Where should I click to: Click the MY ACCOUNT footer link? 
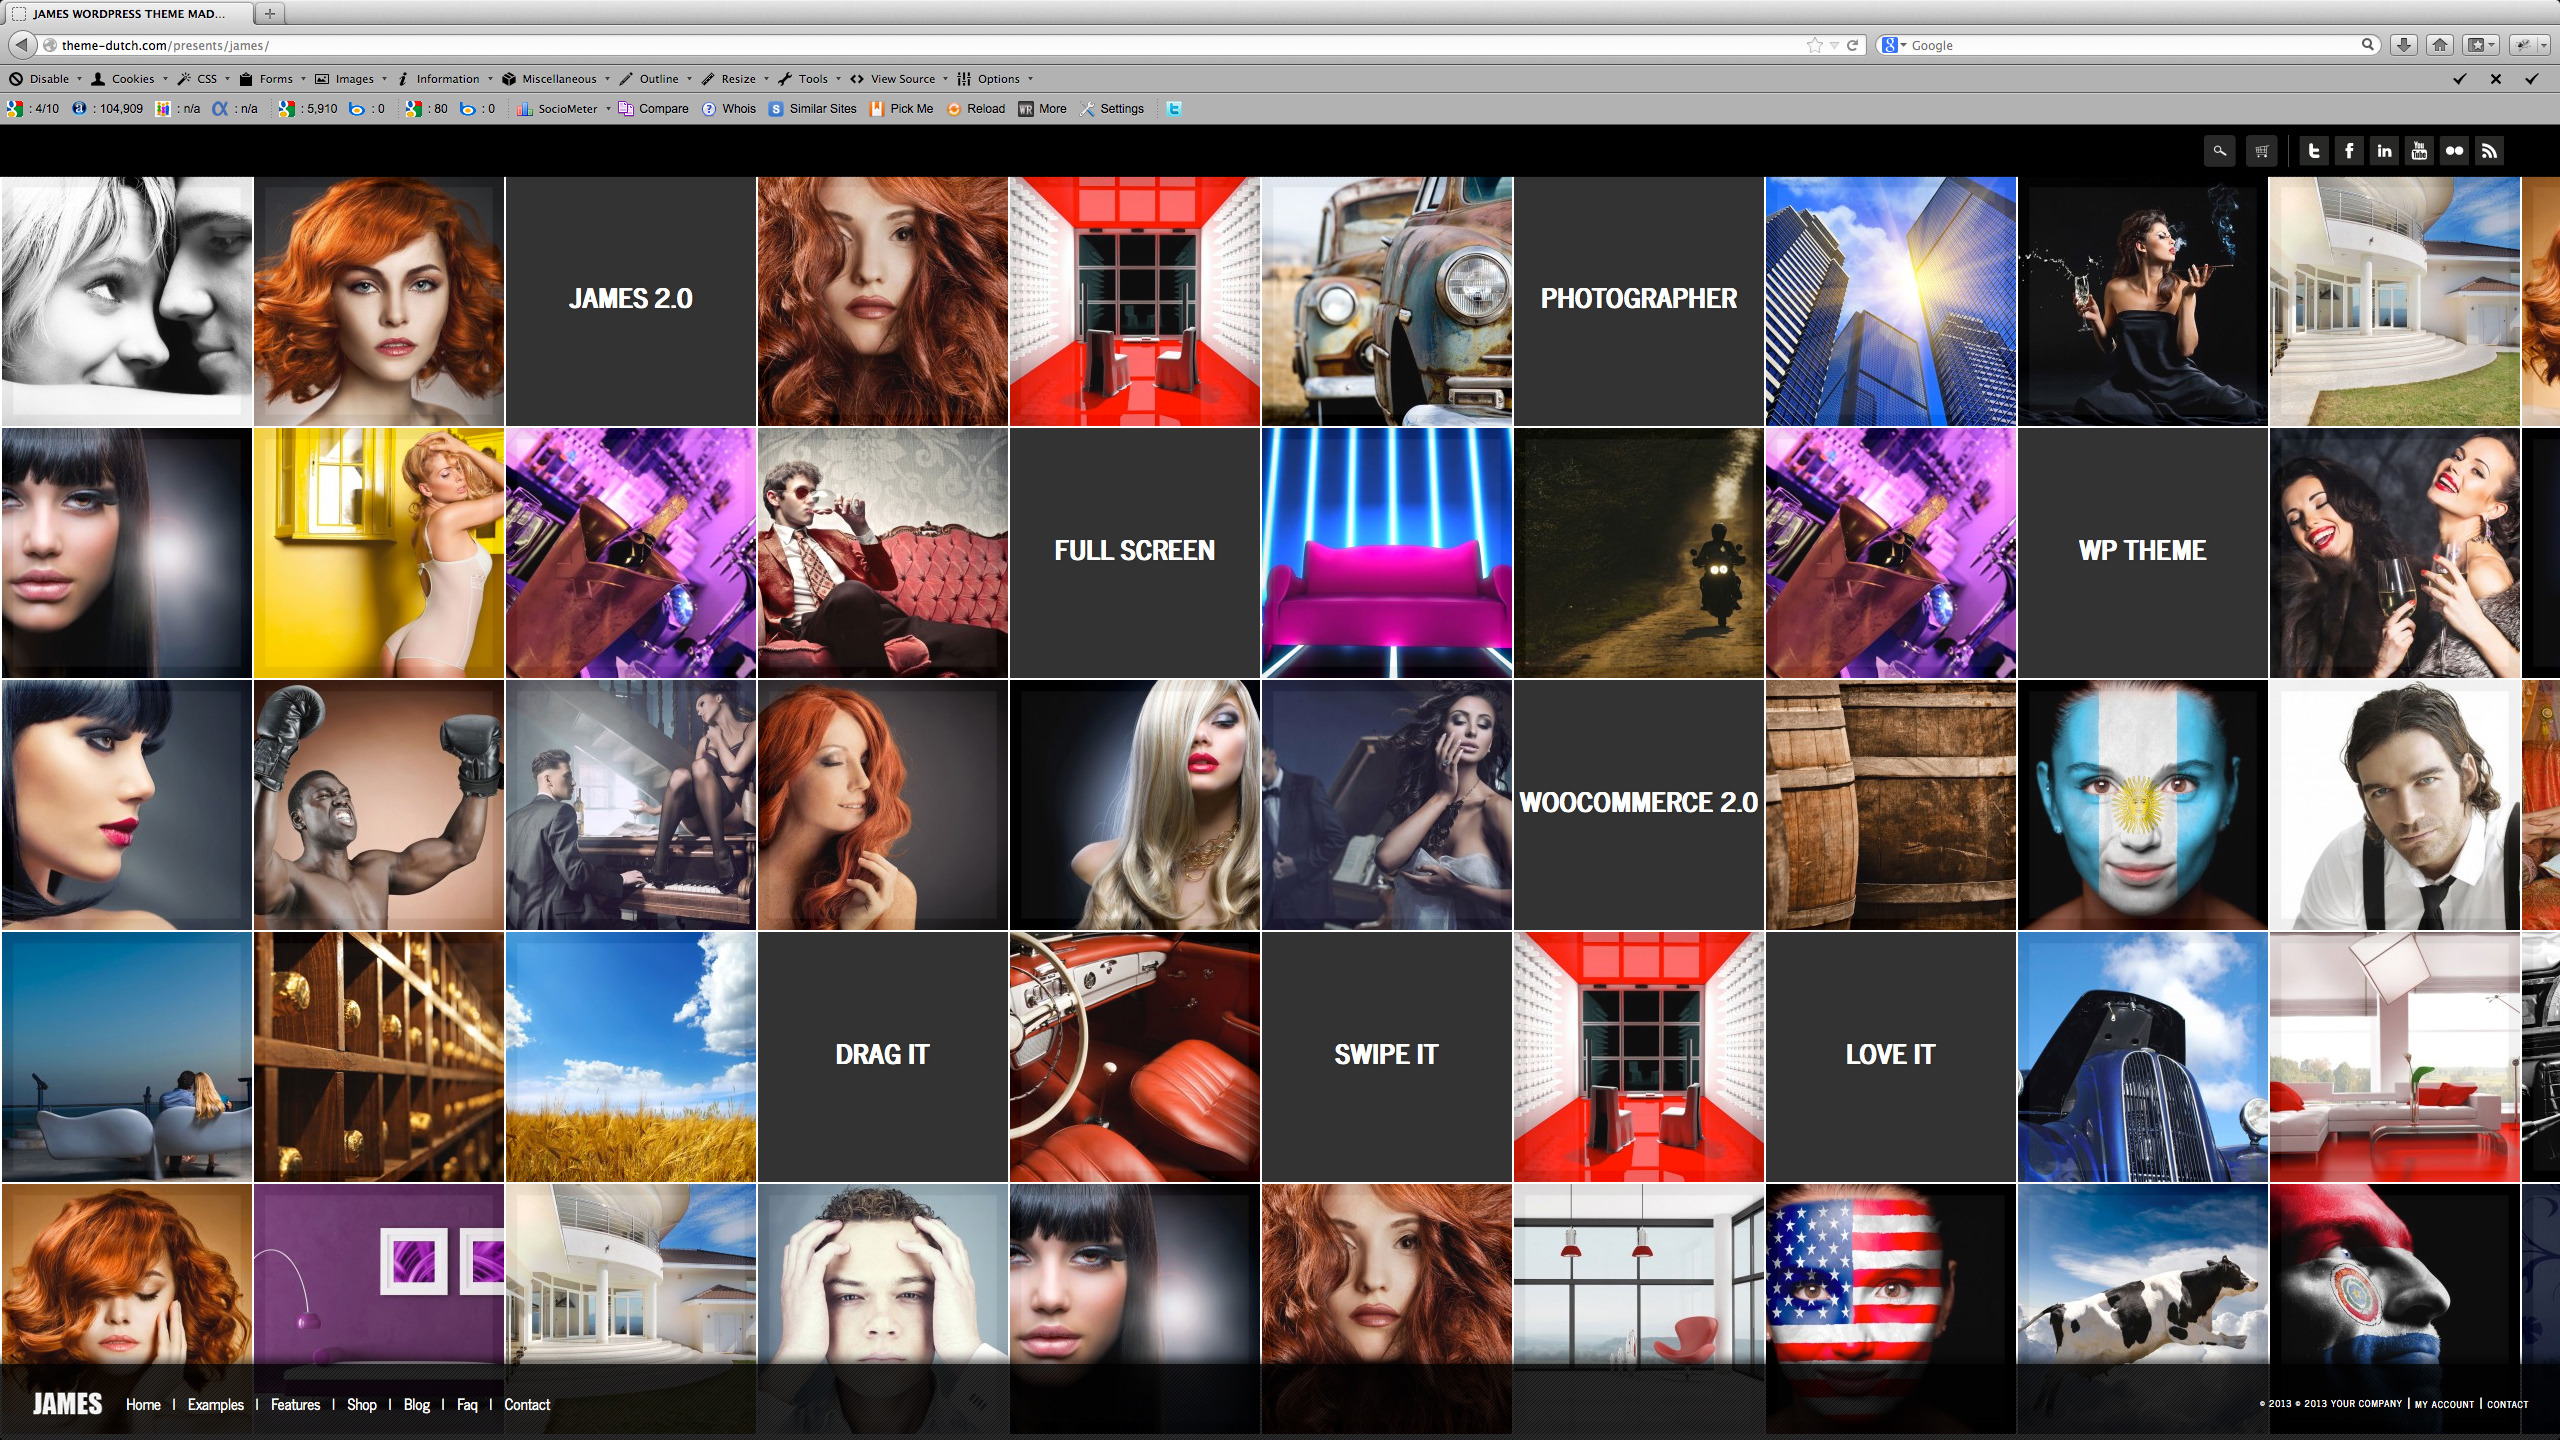pyautogui.click(x=2444, y=1404)
